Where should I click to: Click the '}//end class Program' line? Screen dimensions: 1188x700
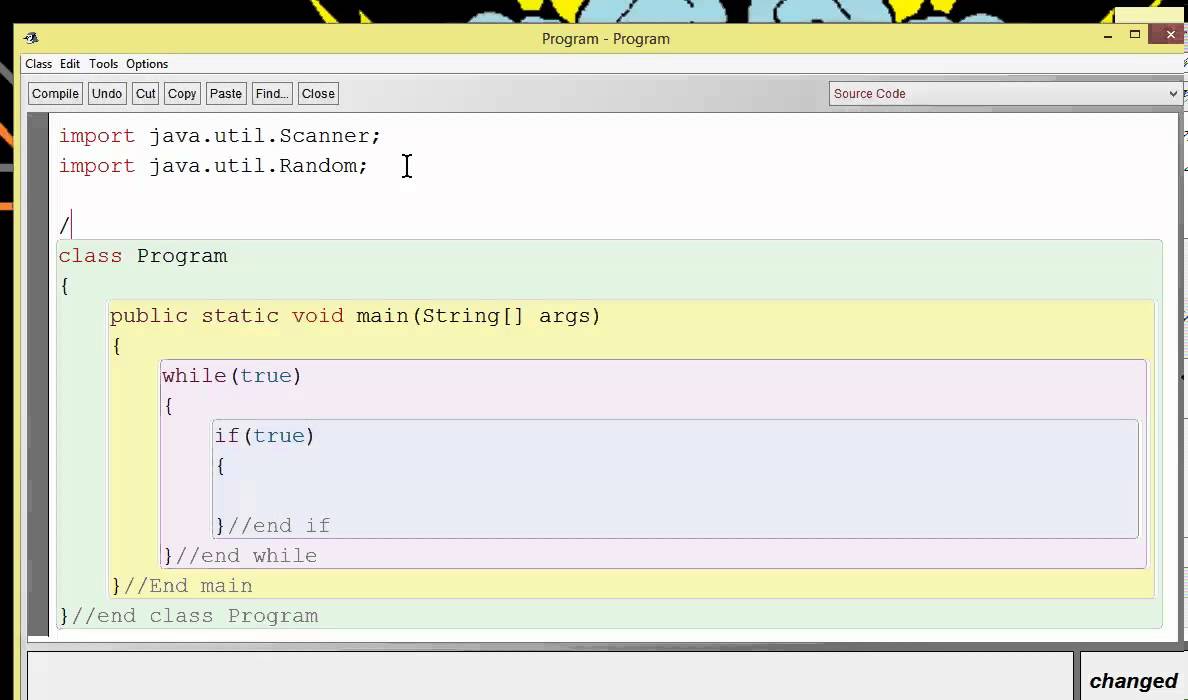(189, 616)
